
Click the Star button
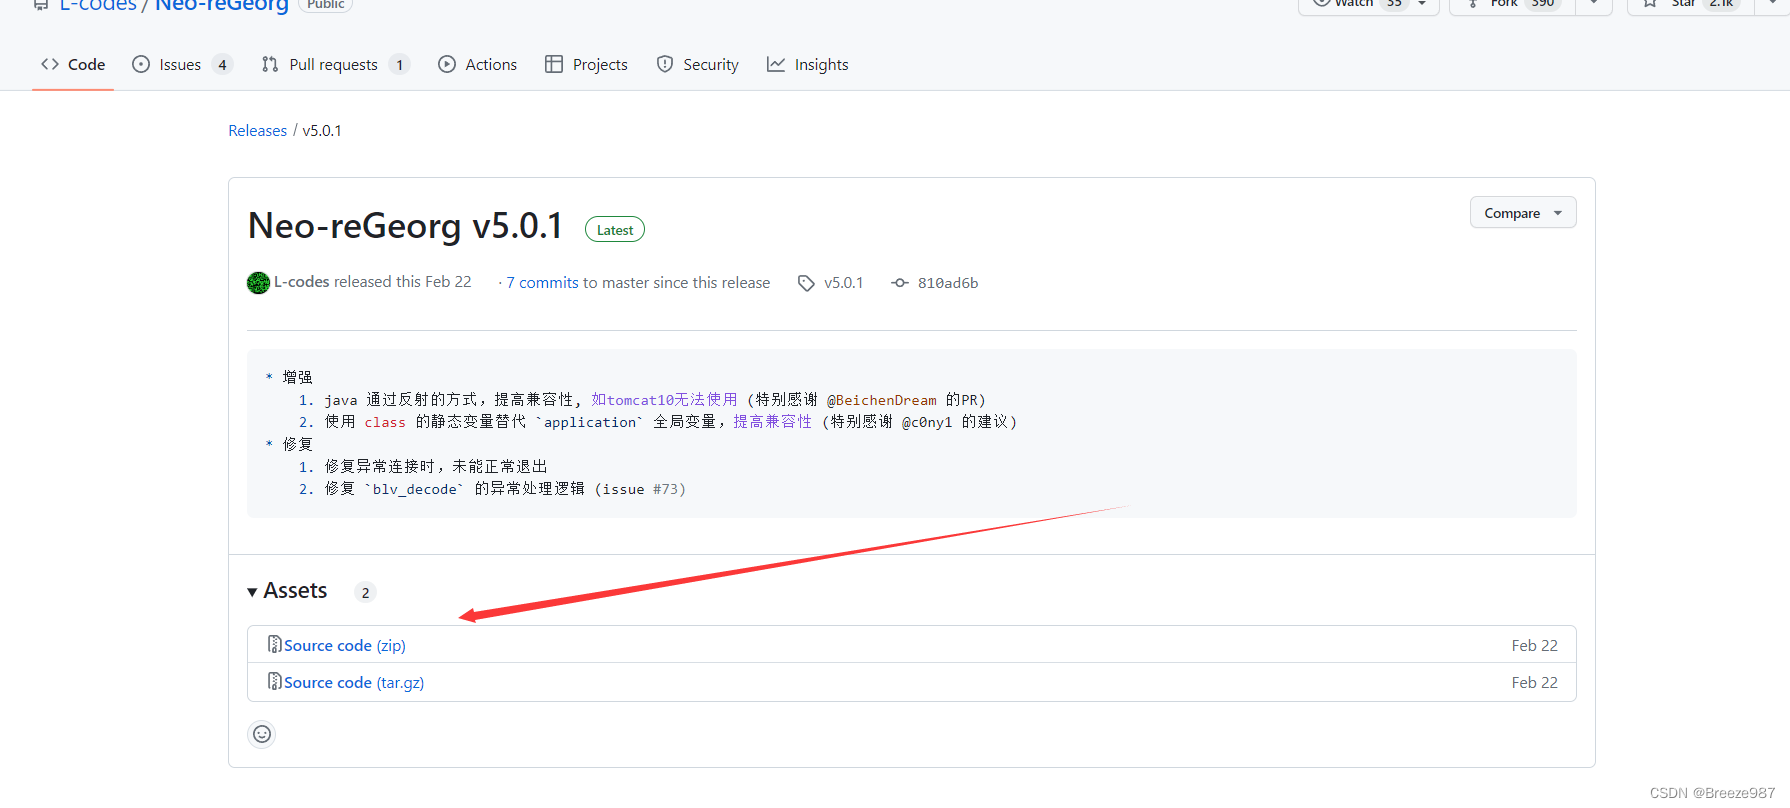(x=1690, y=4)
